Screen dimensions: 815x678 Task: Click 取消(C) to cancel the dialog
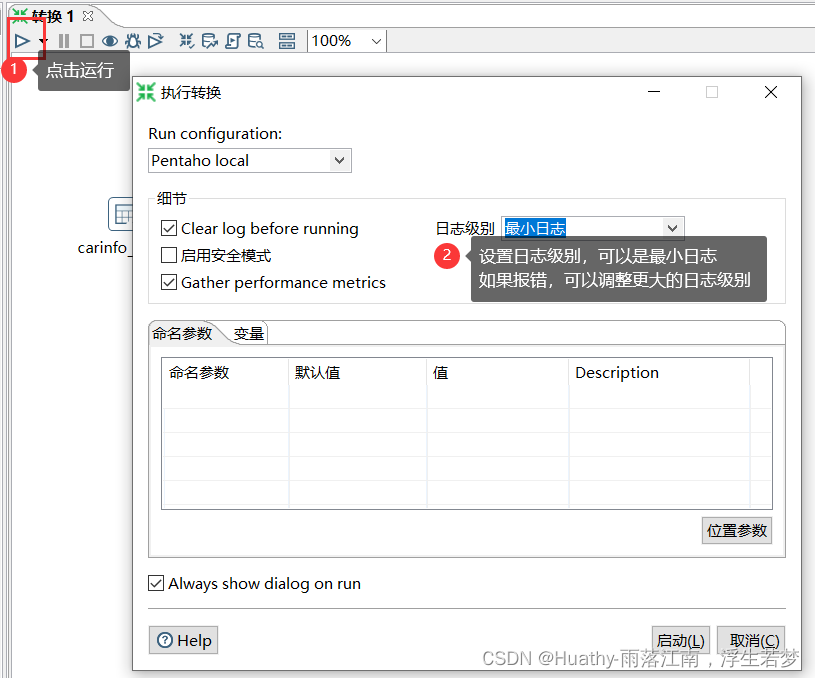pos(751,640)
